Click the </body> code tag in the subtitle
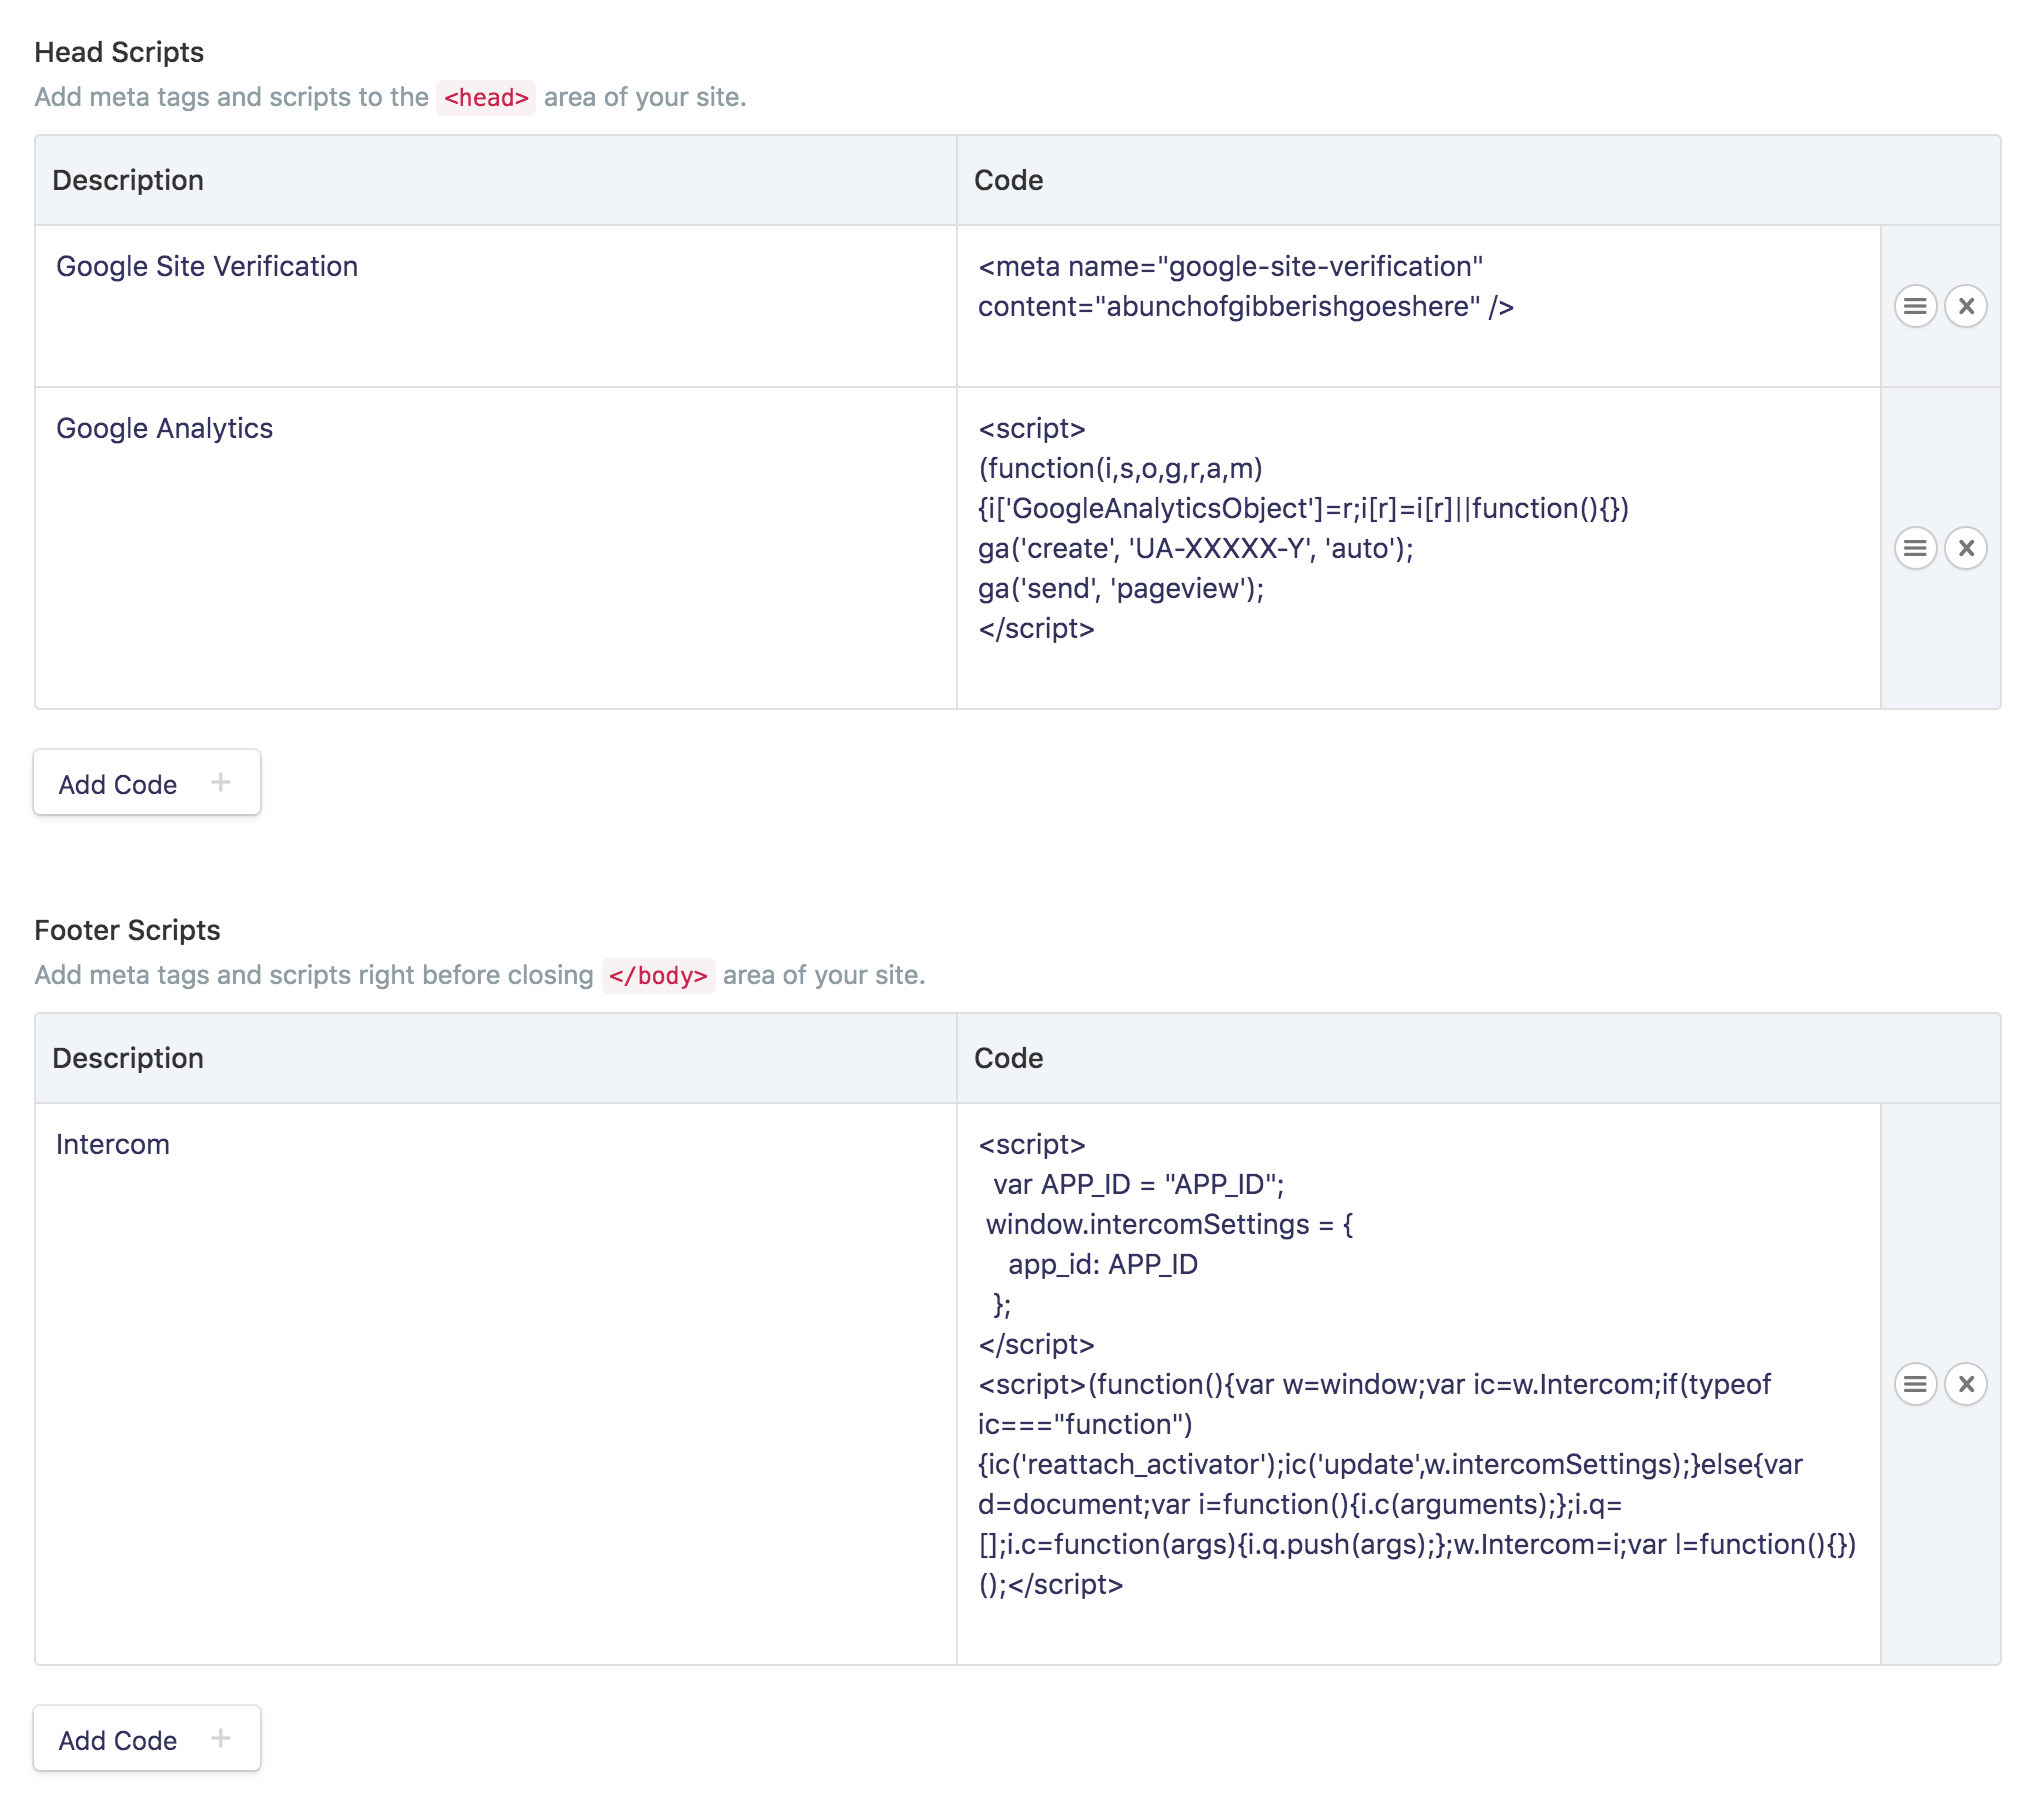The height and width of the screenshot is (1796, 2034). 658,975
